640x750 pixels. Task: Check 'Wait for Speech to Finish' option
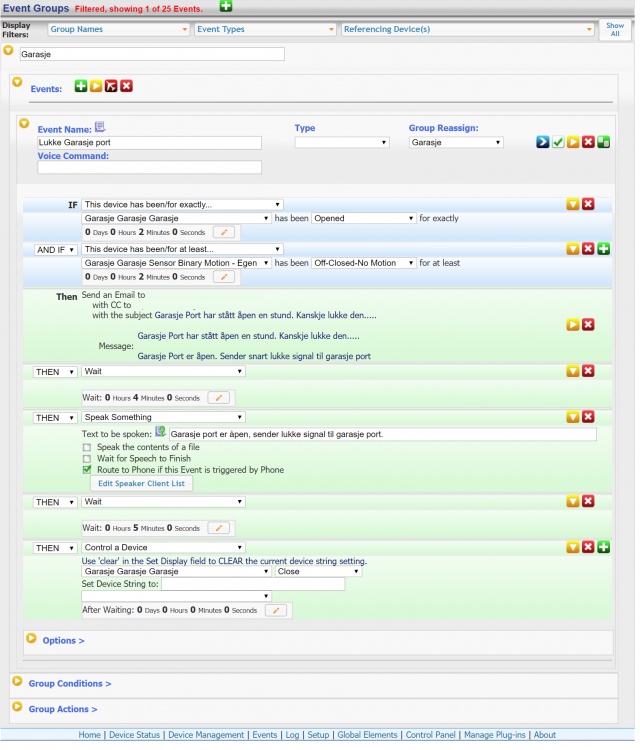(88, 458)
